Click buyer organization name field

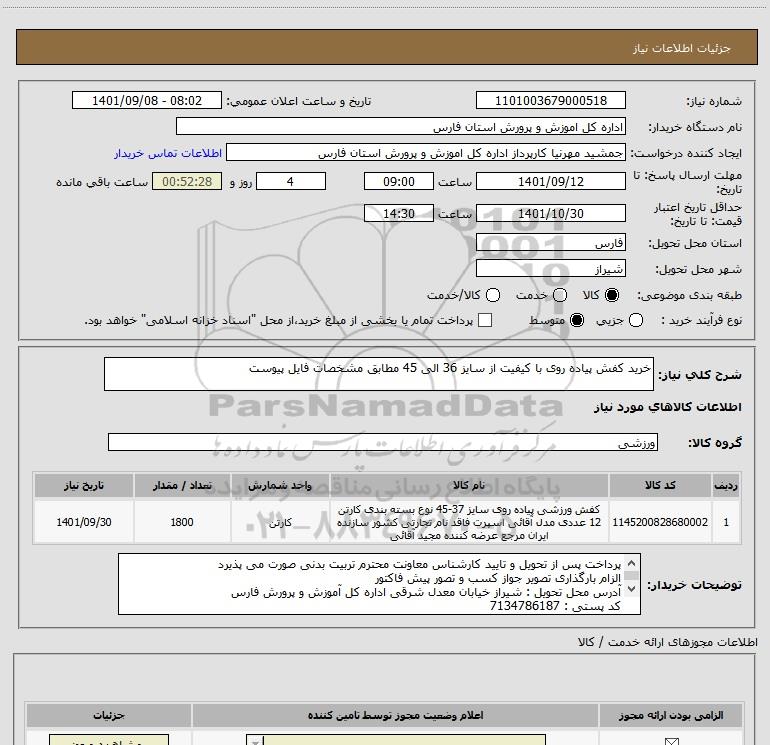(x=401, y=126)
